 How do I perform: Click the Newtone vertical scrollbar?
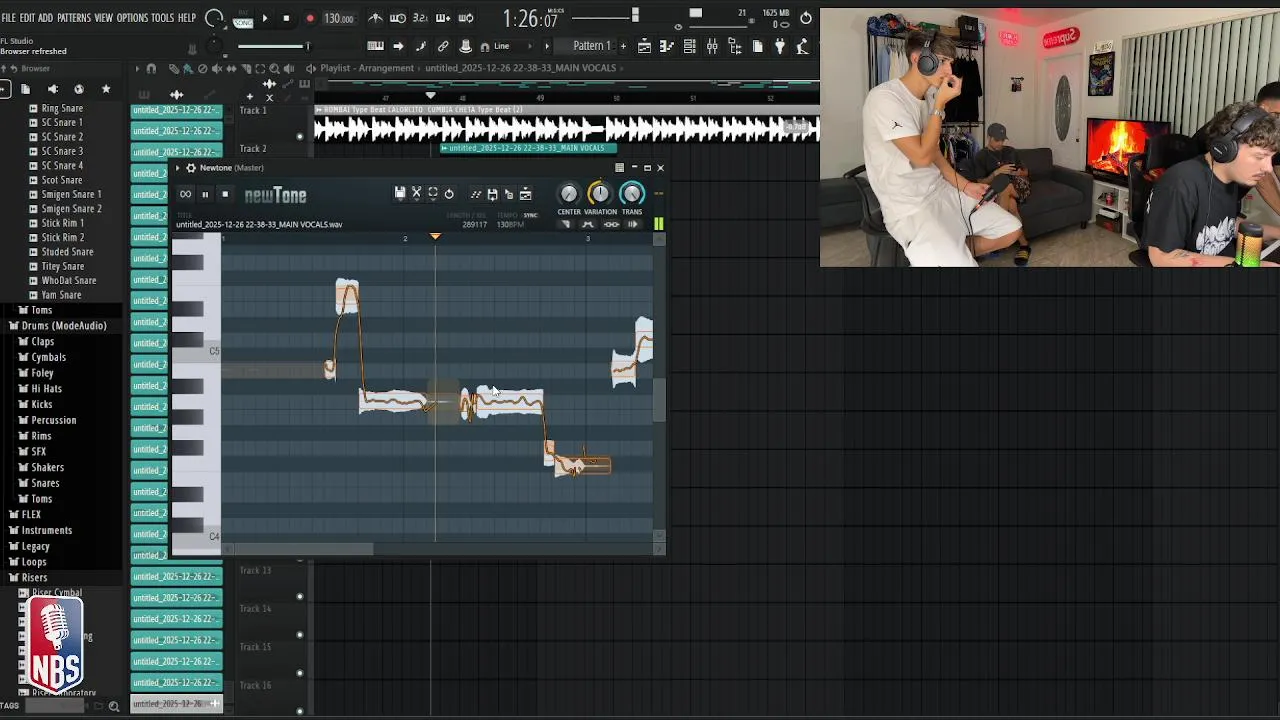[x=659, y=400]
